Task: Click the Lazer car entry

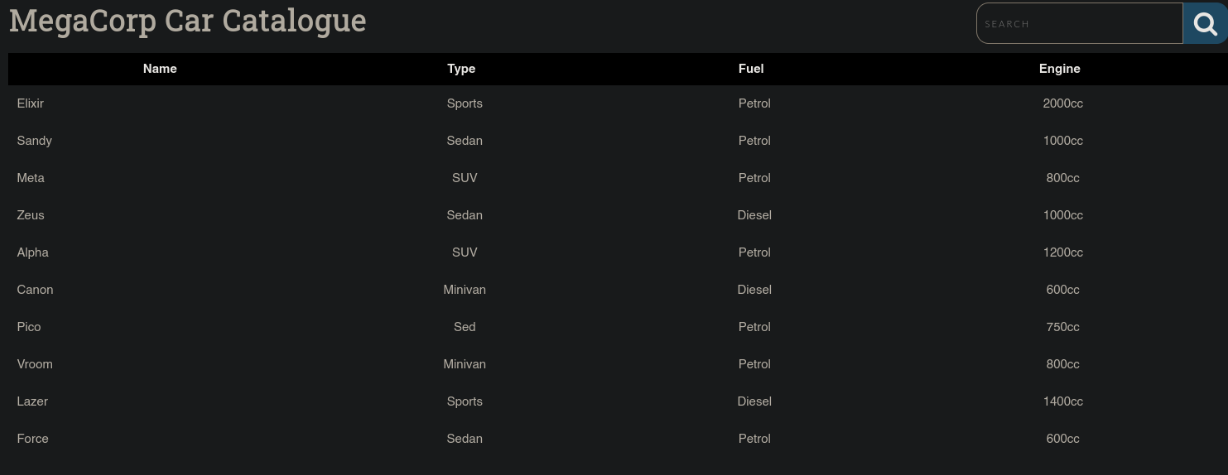Action: pyautogui.click(x=32, y=402)
